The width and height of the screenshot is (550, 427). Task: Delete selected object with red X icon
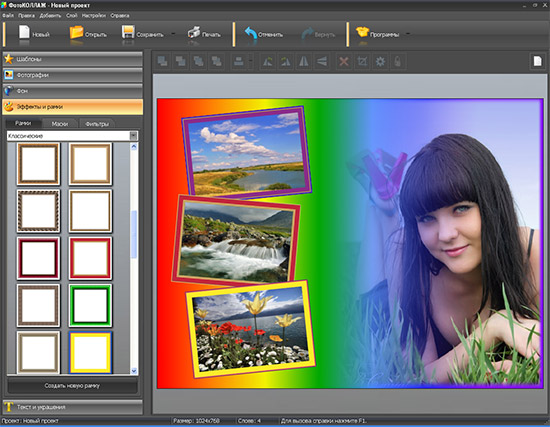point(344,61)
